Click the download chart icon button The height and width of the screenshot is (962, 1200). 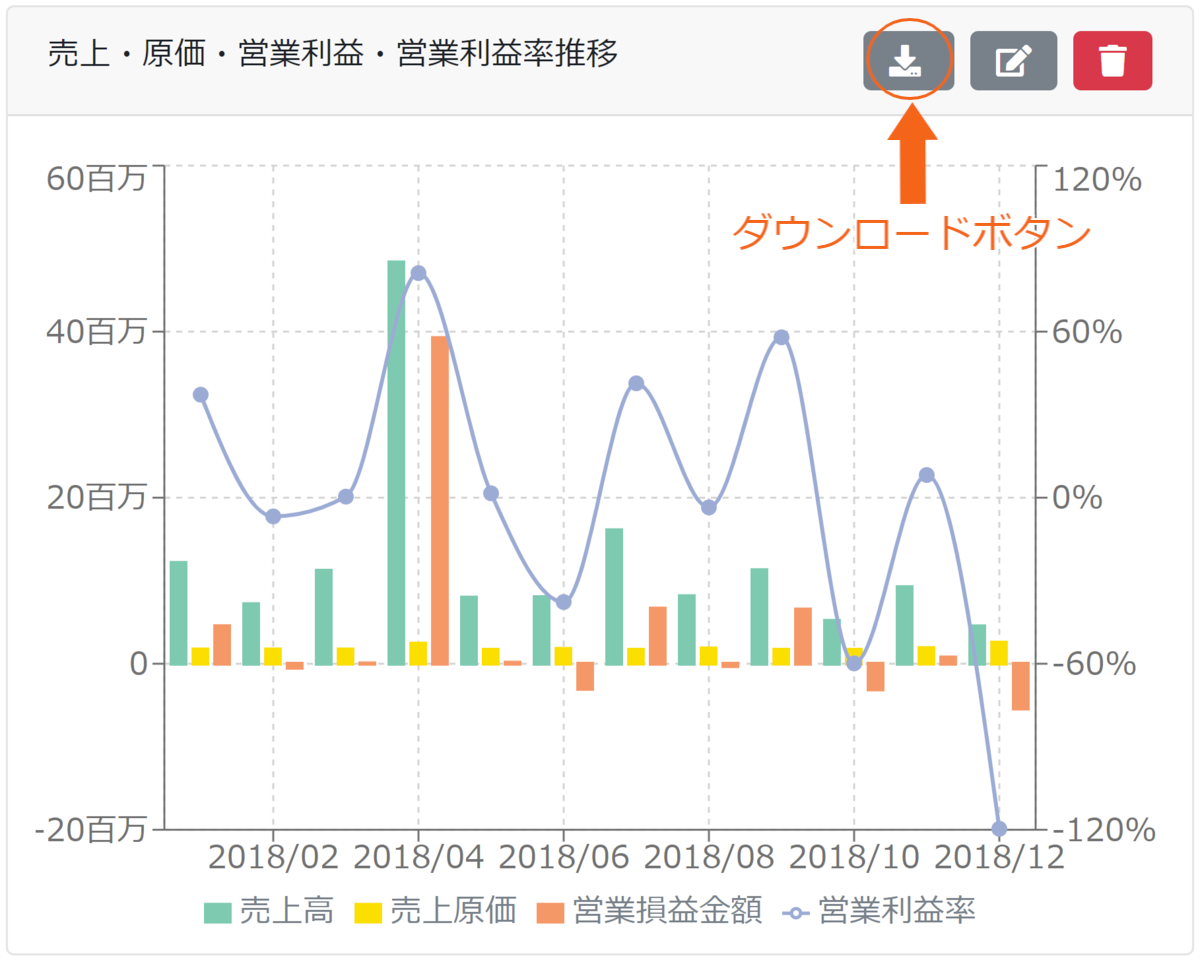click(908, 61)
